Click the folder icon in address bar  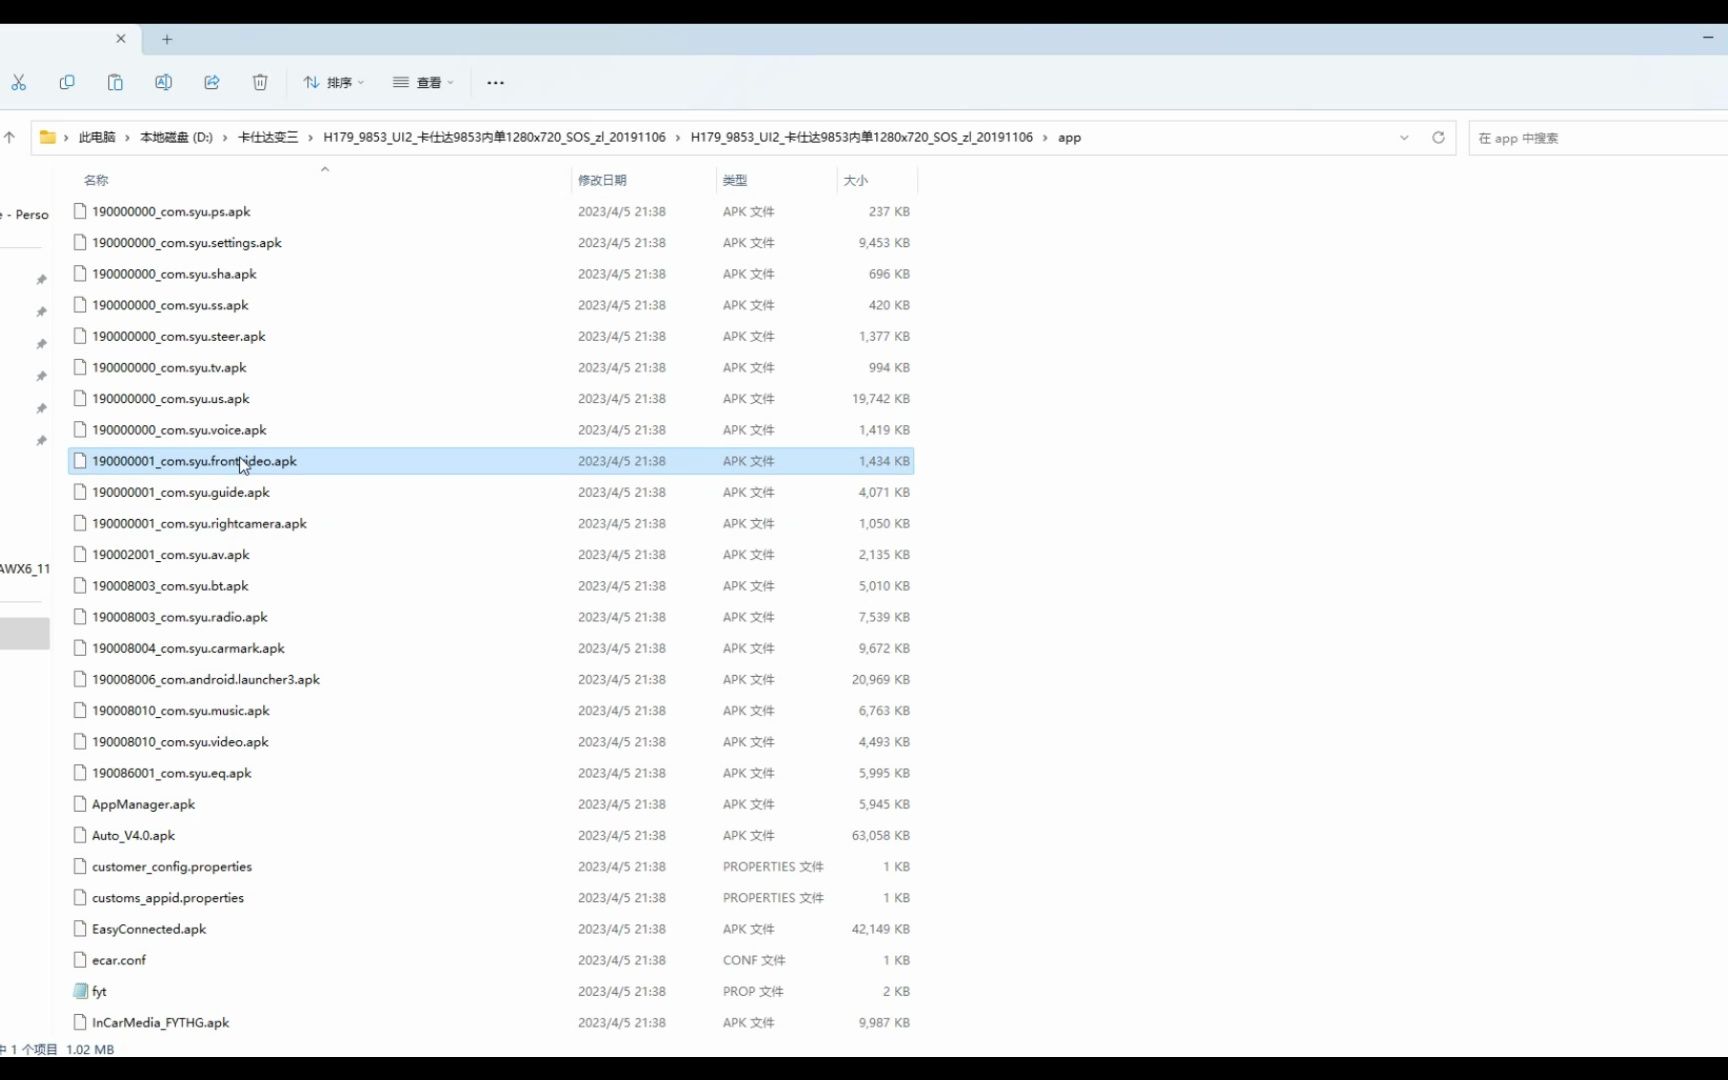[x=47, y=137]
